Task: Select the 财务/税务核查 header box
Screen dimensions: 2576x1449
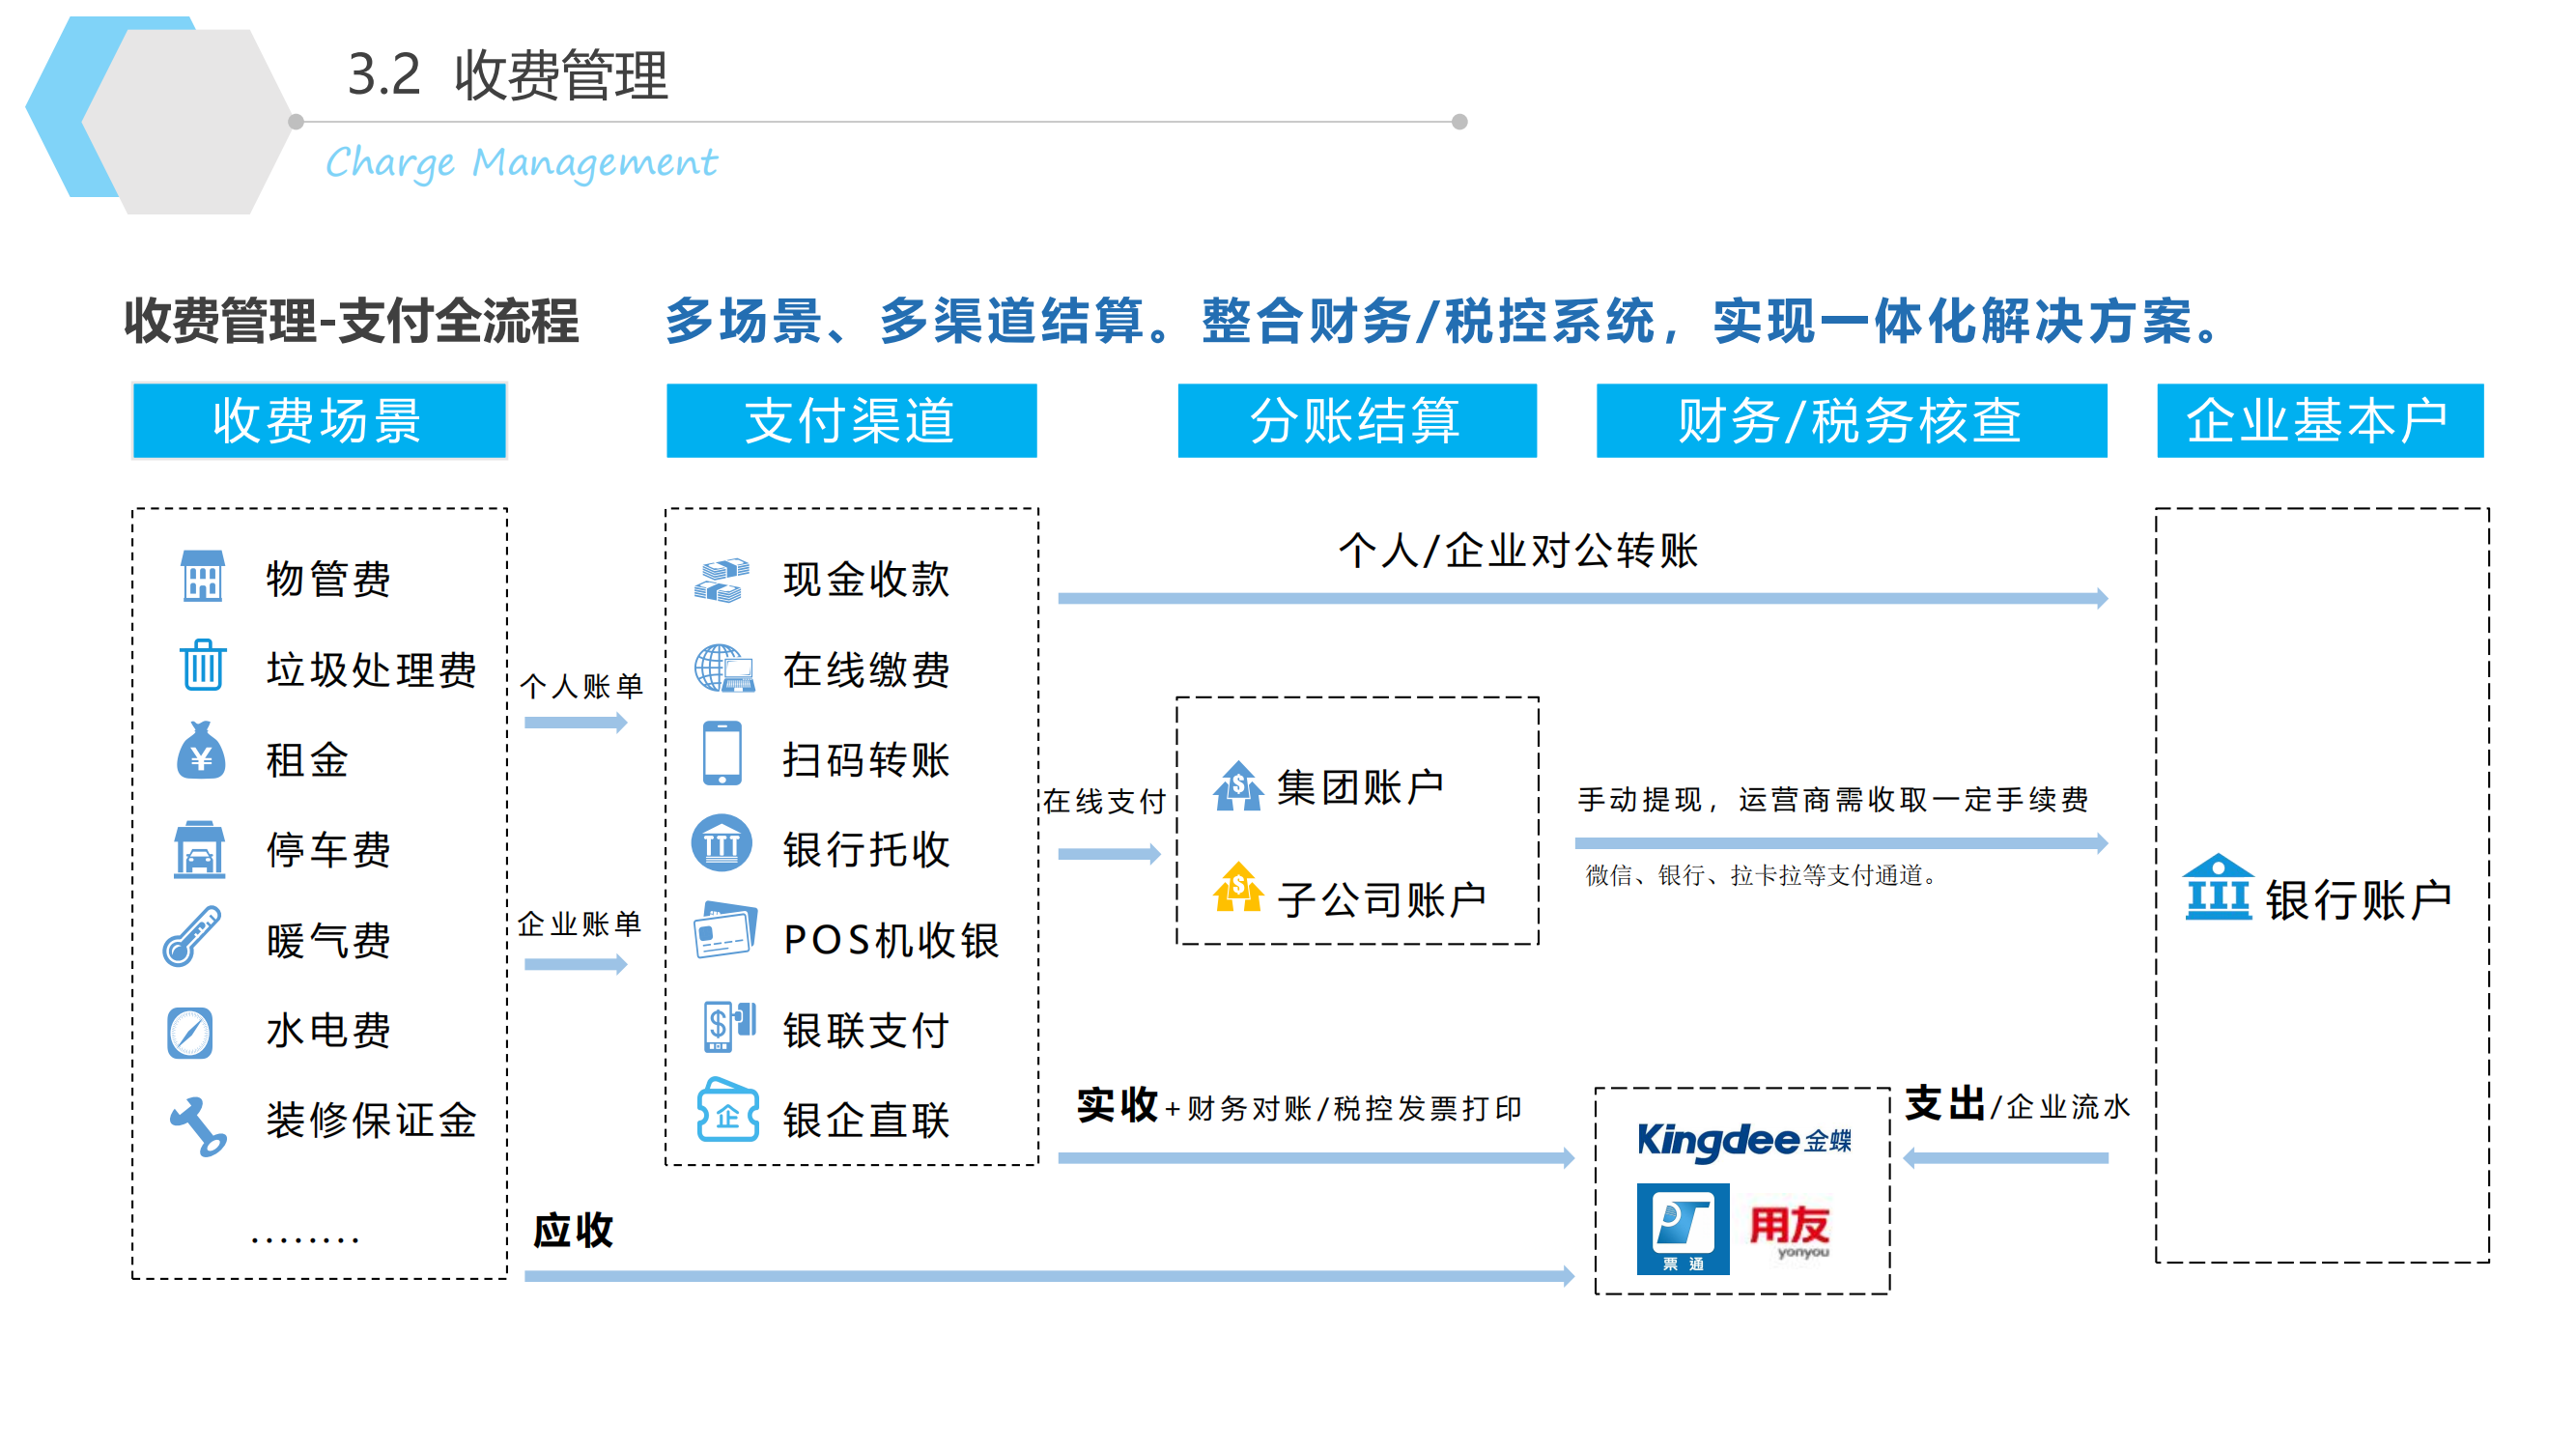Action: 1851,421
